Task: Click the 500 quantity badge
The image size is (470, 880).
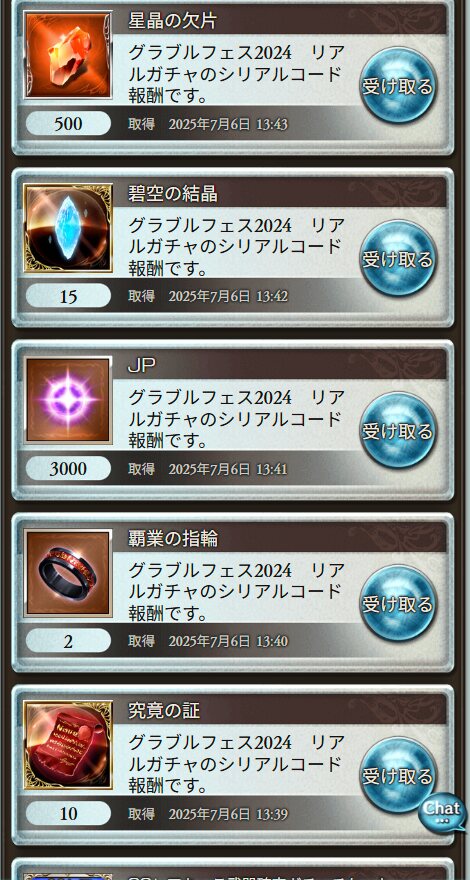Action: pyautogui.click(x=69, y=123)
